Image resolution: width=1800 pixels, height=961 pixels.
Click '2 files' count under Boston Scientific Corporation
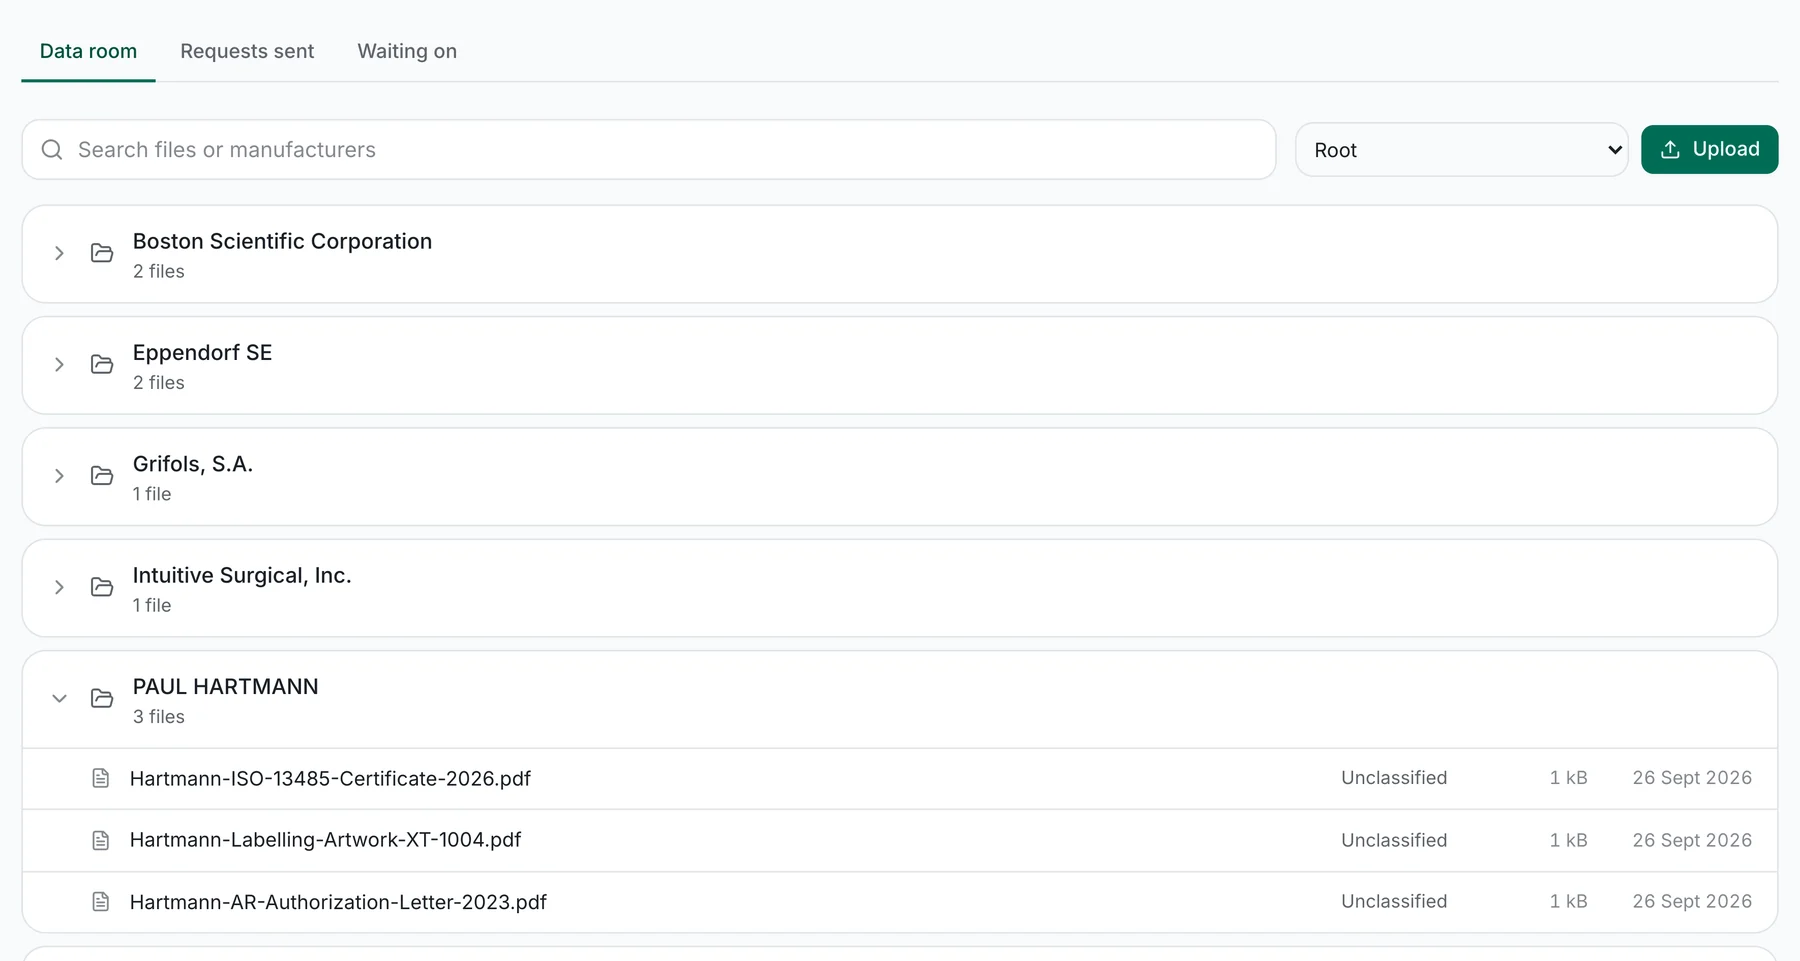(x=159, y=271)
